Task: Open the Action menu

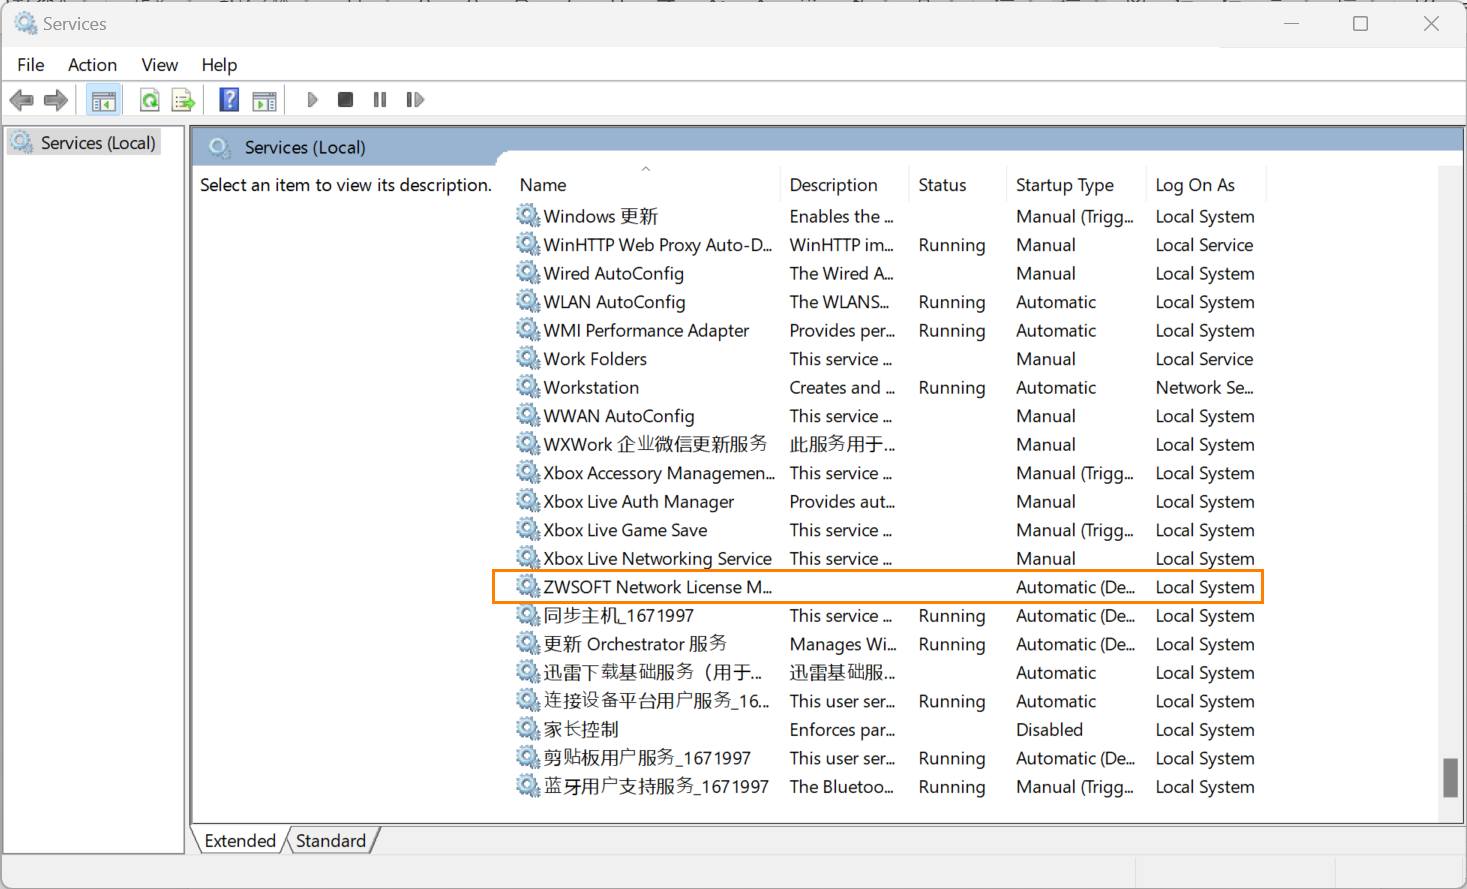Action: (92, 65)
